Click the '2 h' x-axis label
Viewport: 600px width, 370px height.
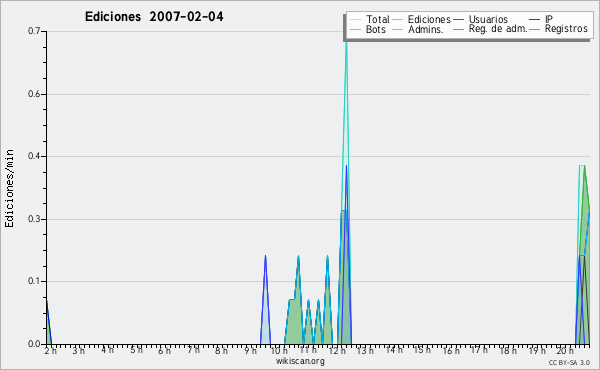click(50, 351)
